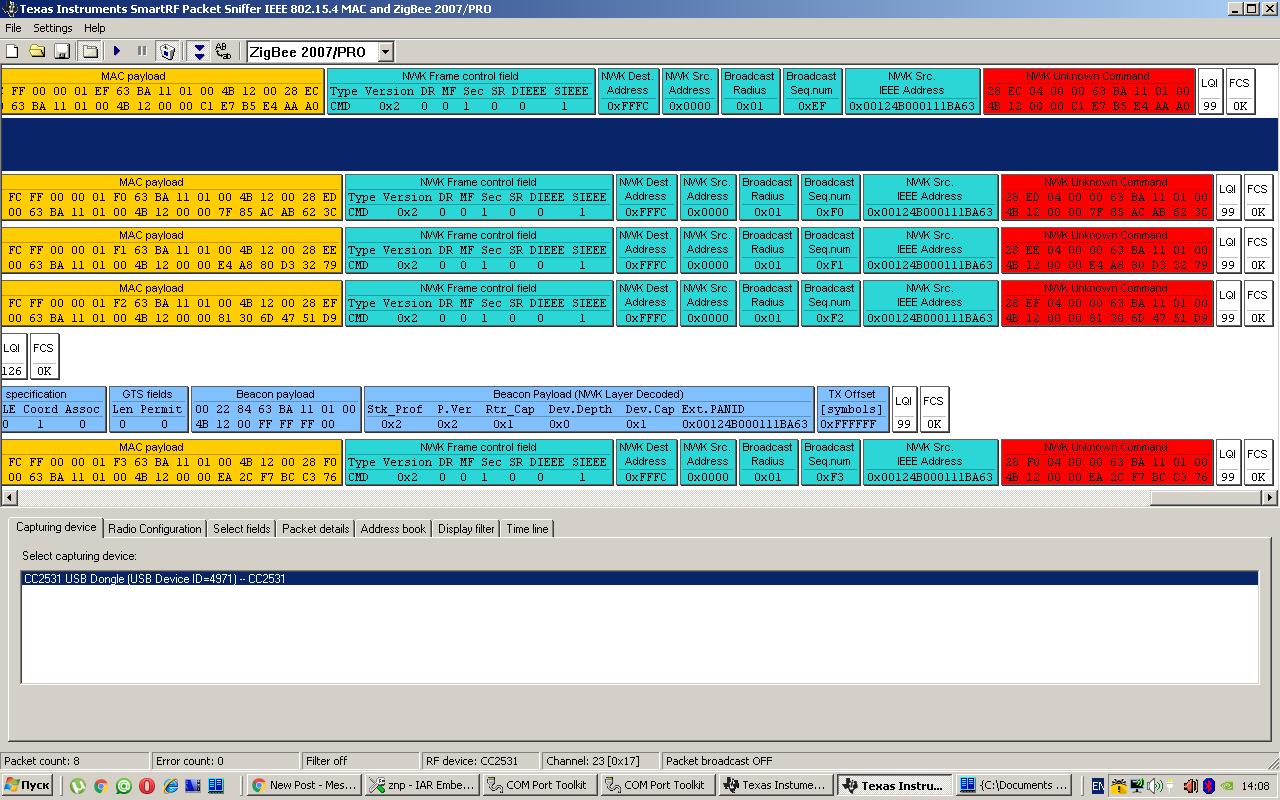This screenshot has width=1280, height=800.
Task: Click the right arrow of the horizontal scrollbar
Action: [x=1270, y=497]
